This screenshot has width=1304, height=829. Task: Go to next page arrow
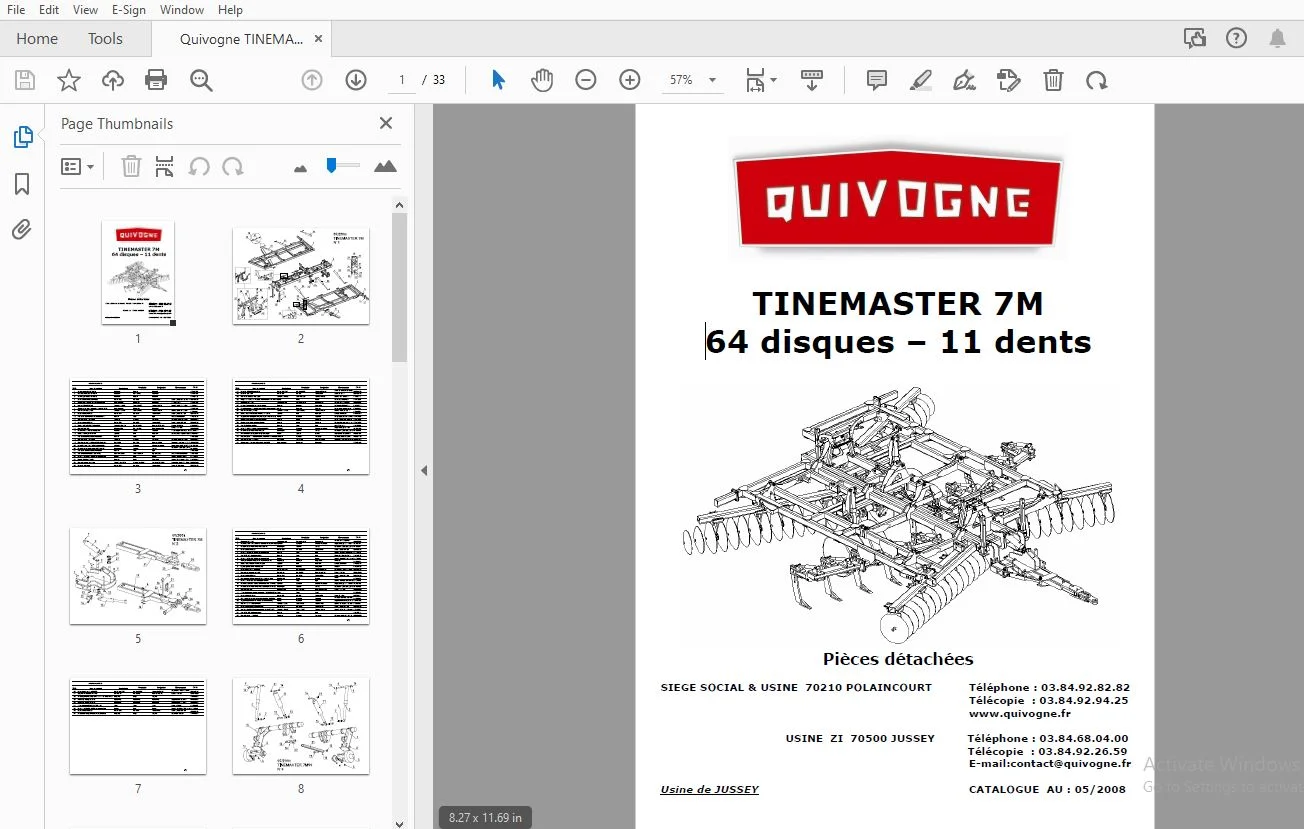coord(356,80)
